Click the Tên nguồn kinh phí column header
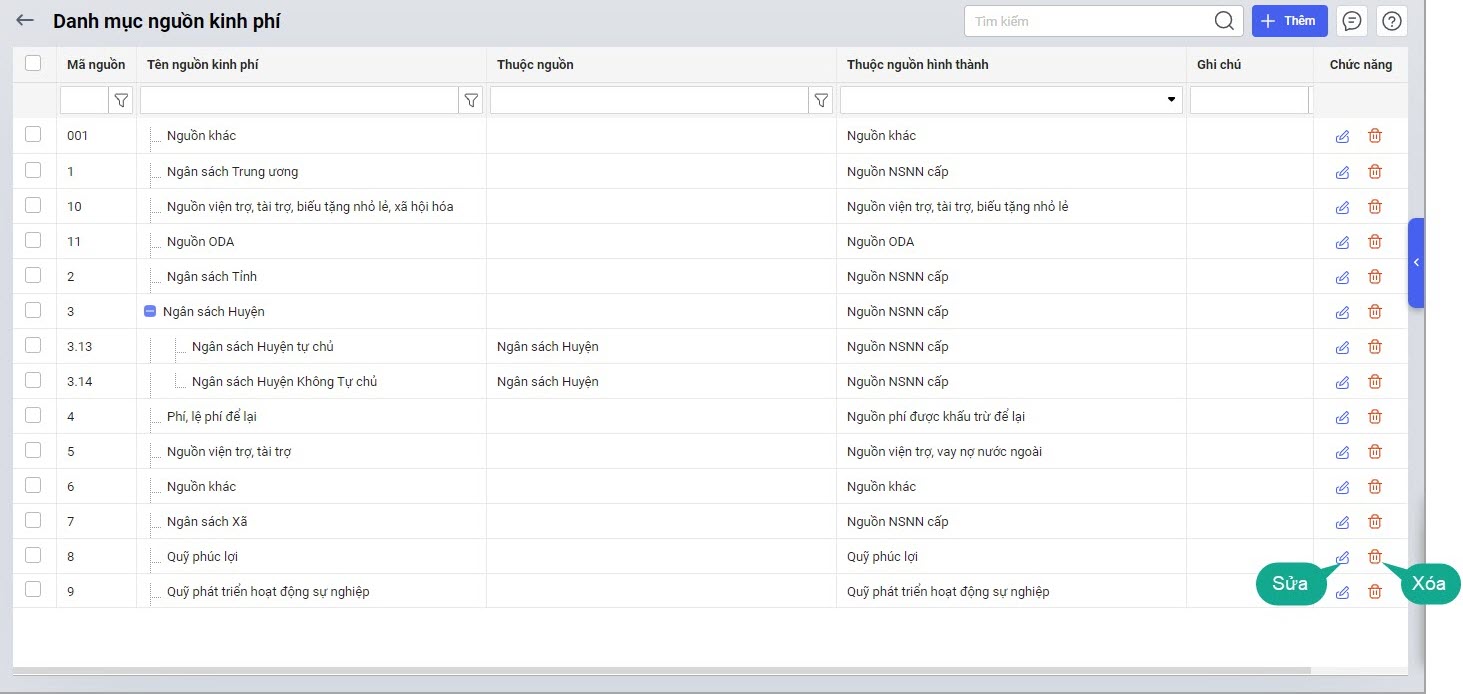 coord(203,65)
